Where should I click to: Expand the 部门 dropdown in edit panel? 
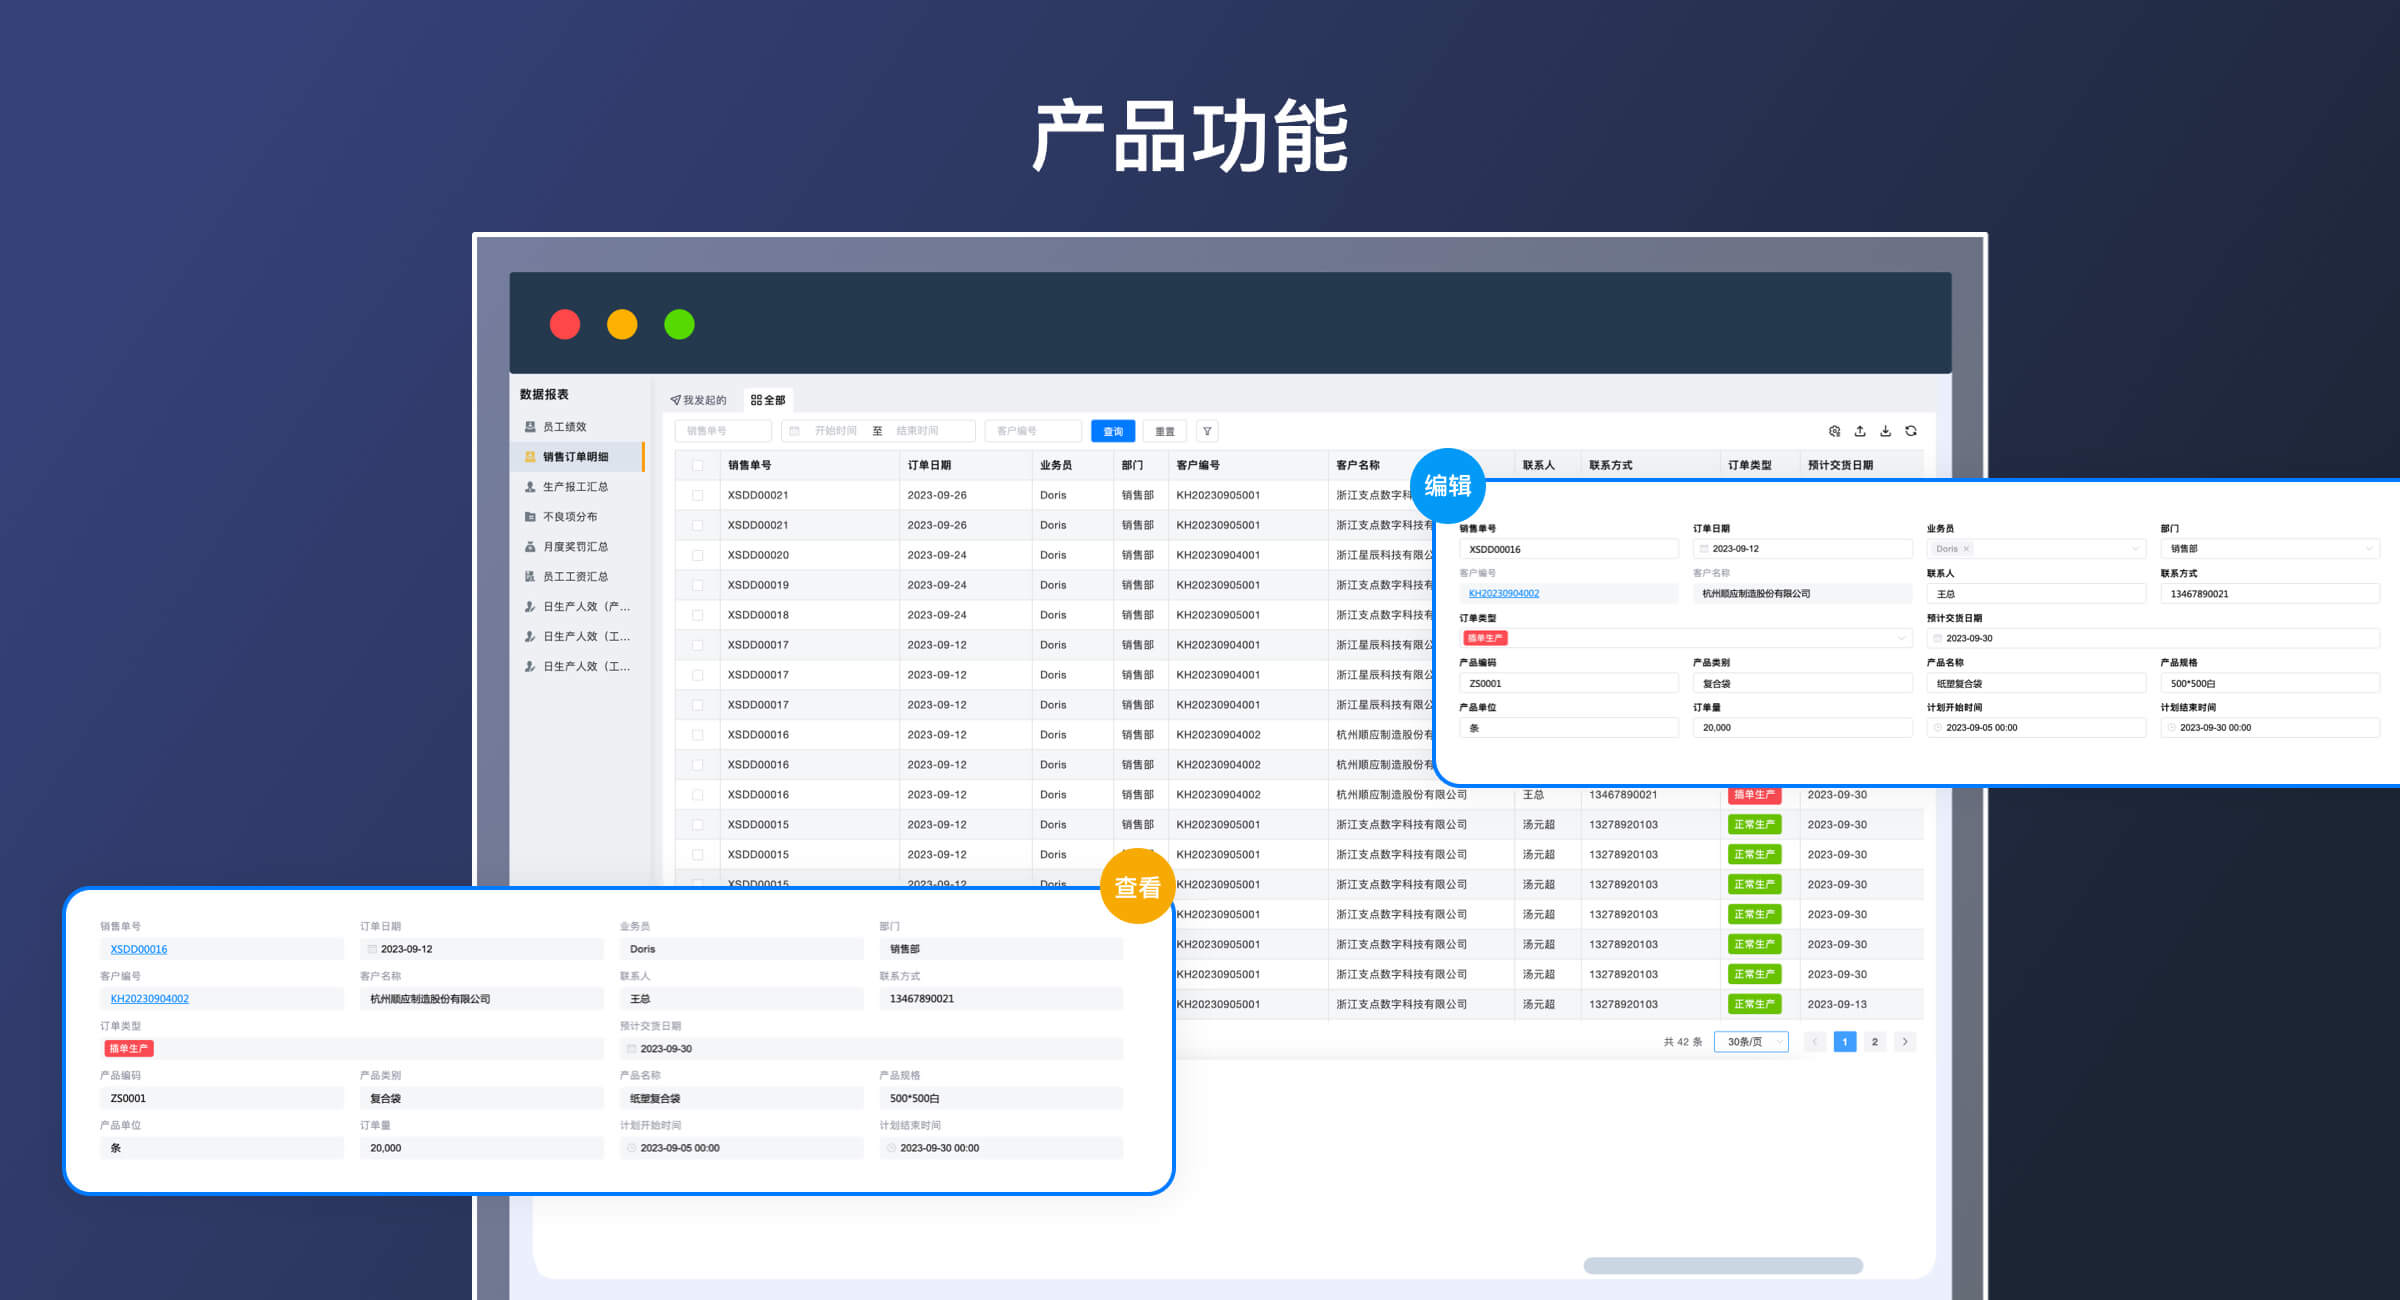tap(2269, 549)
